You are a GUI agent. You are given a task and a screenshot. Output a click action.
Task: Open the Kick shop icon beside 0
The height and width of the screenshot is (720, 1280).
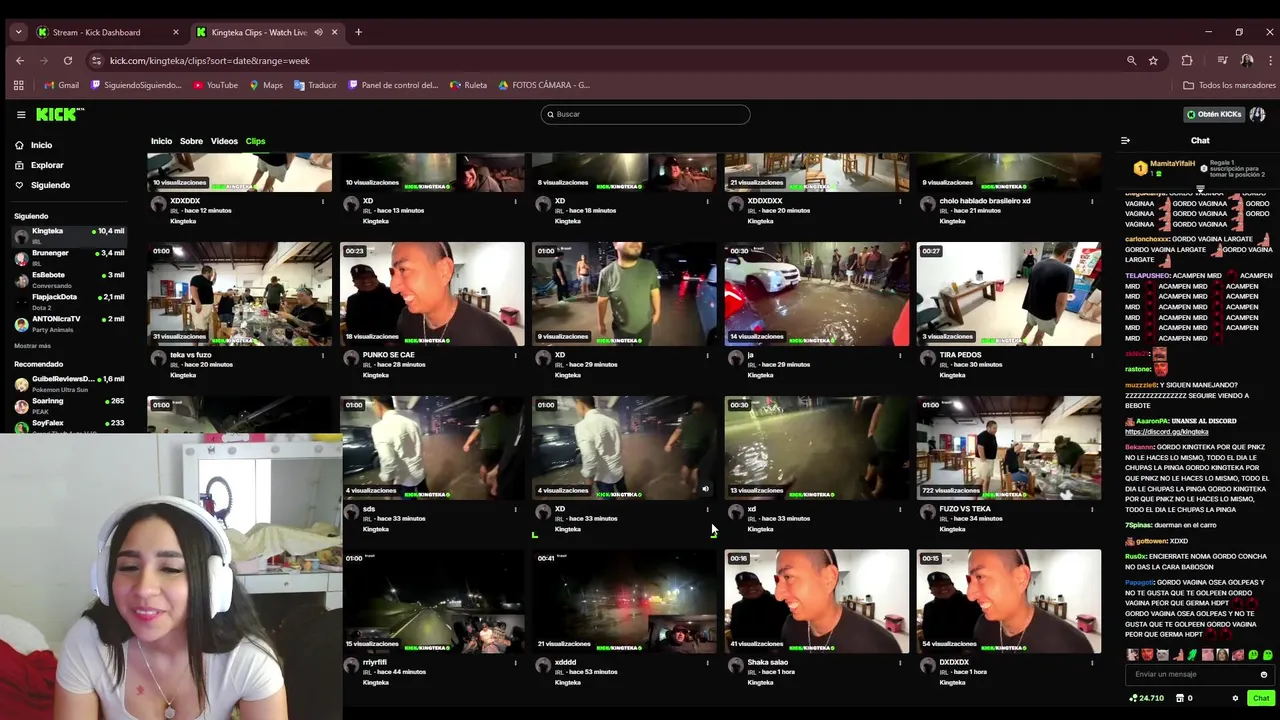pos(1179,698)
